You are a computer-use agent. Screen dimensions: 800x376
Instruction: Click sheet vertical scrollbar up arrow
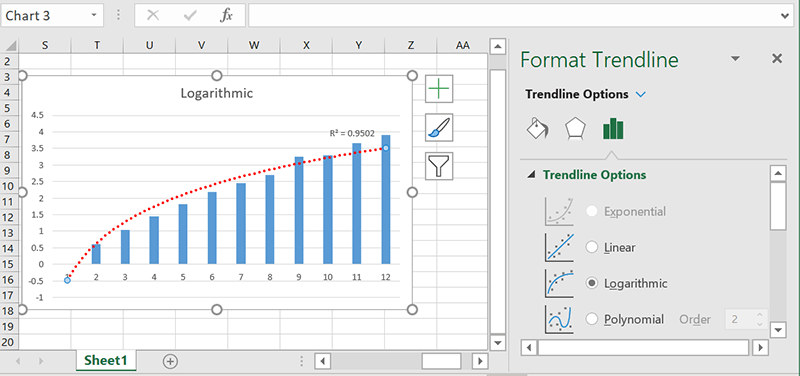497,46
